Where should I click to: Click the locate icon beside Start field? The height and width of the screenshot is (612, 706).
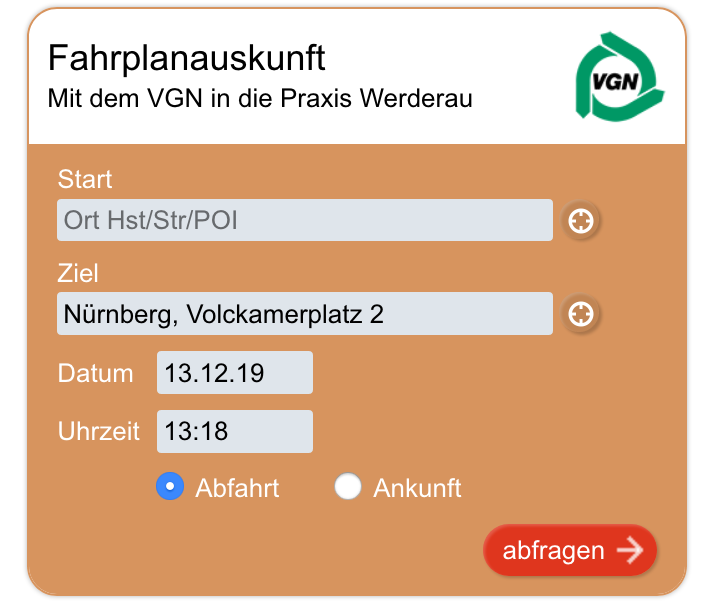click(580, 220)
